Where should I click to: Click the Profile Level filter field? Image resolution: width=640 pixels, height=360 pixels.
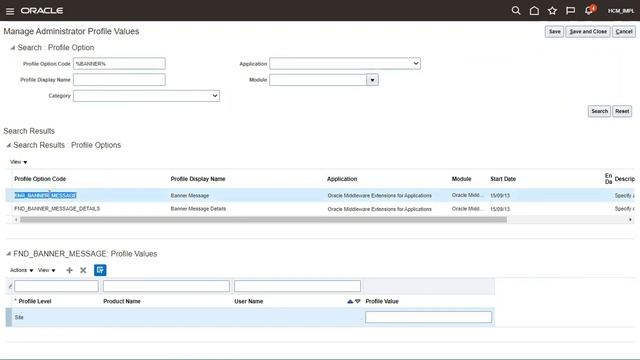[56, 286]
